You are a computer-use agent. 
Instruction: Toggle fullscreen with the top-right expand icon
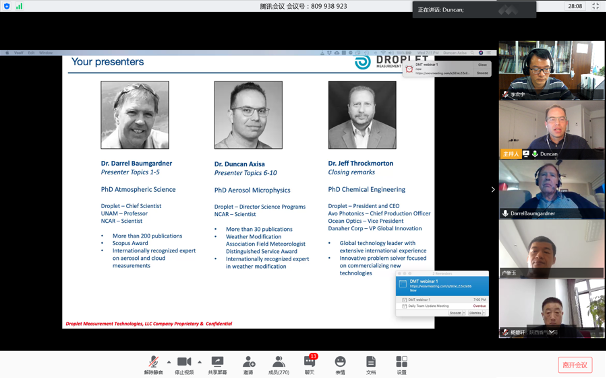coord(595,6)
